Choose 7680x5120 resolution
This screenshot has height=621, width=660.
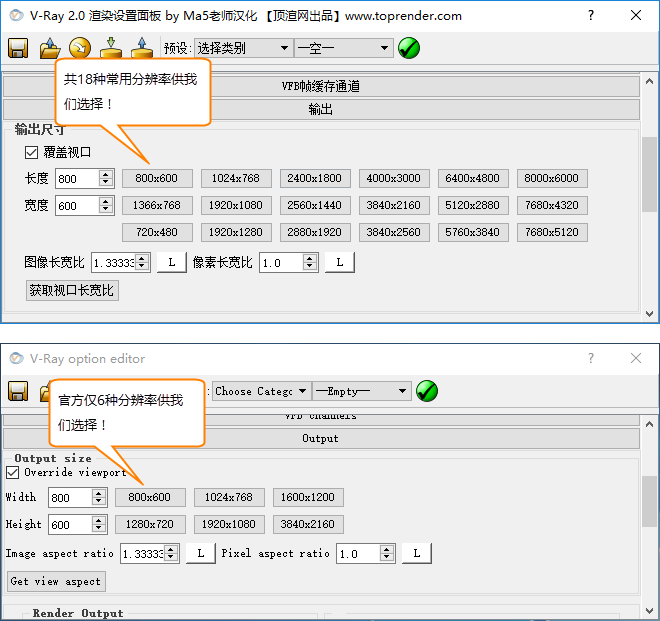[552, 232]
